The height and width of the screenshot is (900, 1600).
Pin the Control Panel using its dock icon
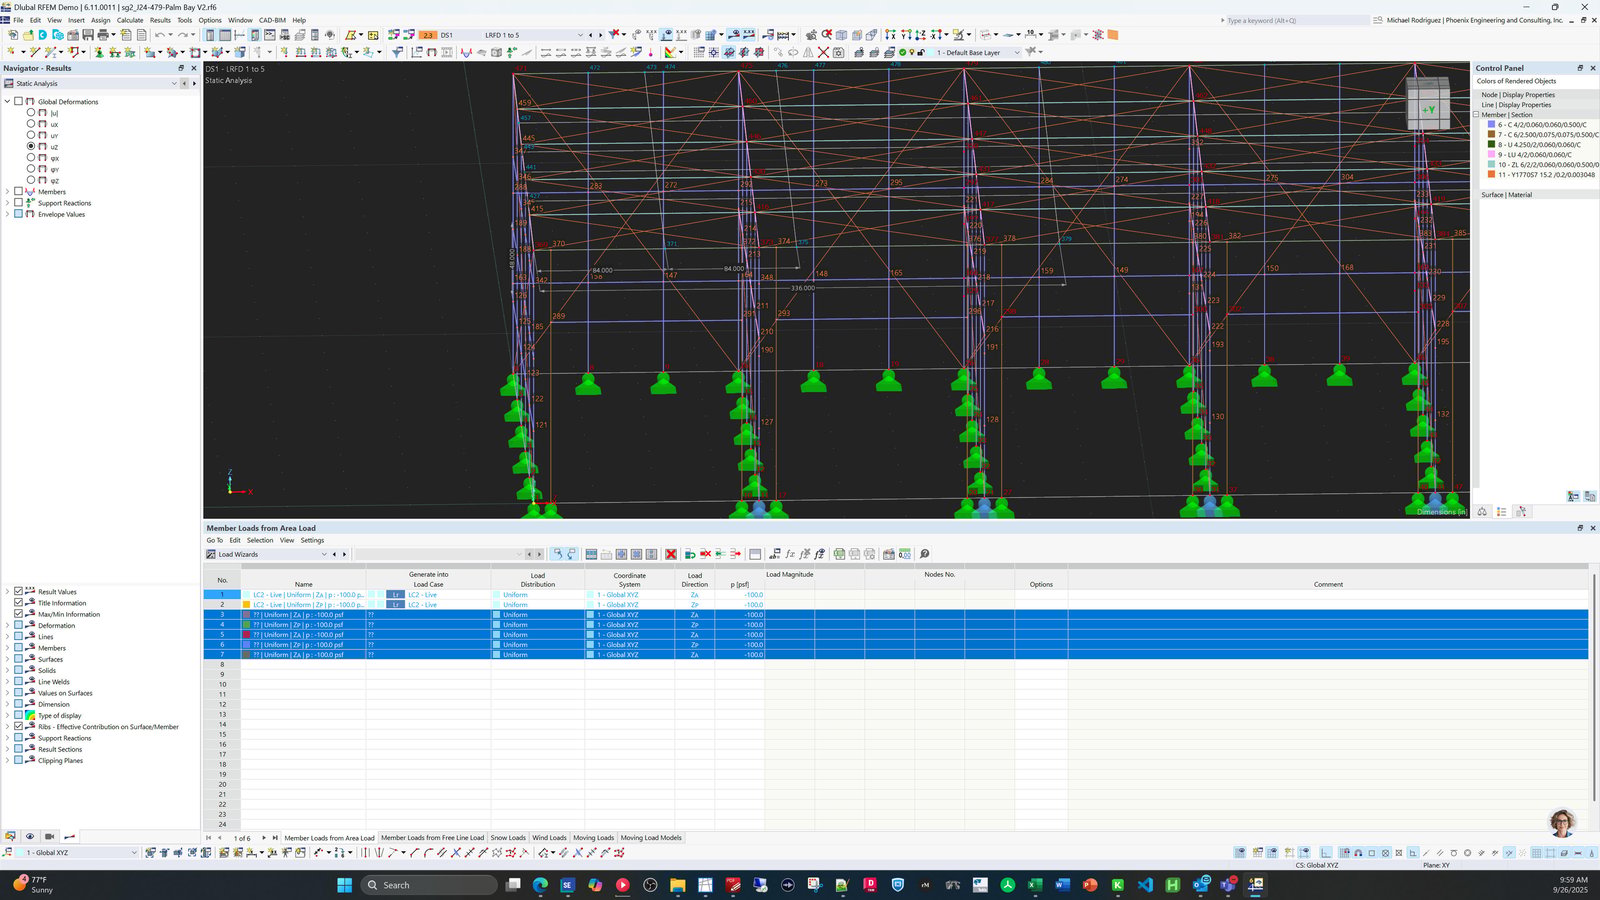click(1580, 68)
